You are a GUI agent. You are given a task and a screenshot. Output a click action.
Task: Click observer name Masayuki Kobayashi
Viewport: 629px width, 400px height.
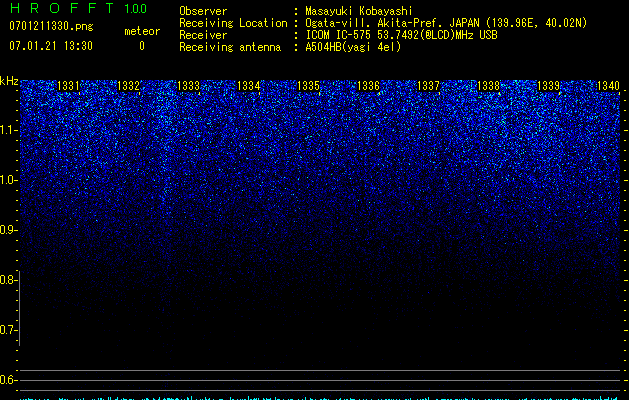pyautogui.click(x=359, y=11)
